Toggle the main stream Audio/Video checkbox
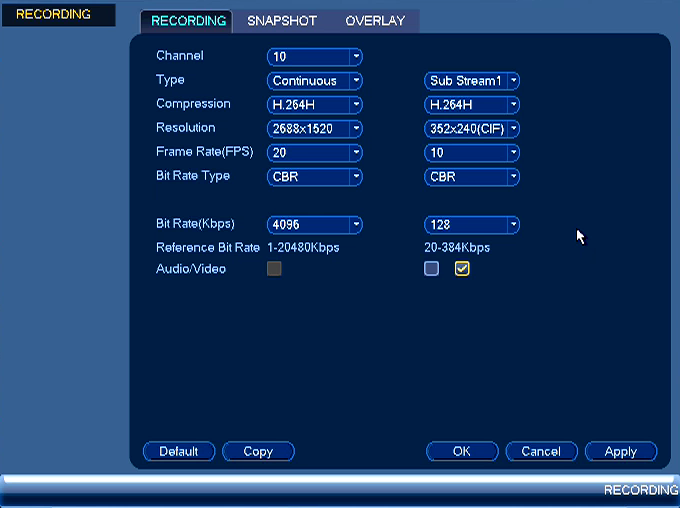Screen dimensions: 680x508 pos(274,269)
